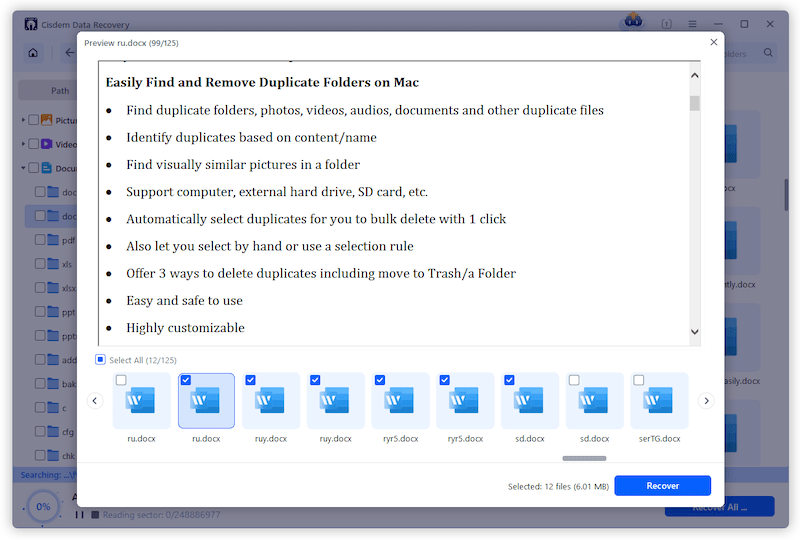Image resolution: width=800 pixels, height=540 pixels.
Task: Check the Pictures category checkbox
Action: [34, 120]
